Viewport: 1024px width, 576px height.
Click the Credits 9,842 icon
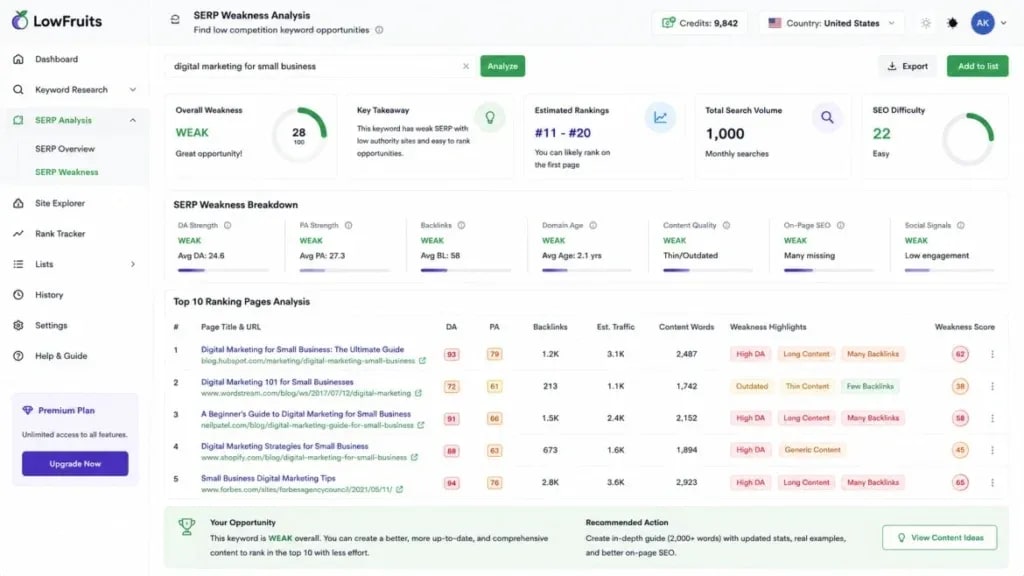[x=668, y=23]
